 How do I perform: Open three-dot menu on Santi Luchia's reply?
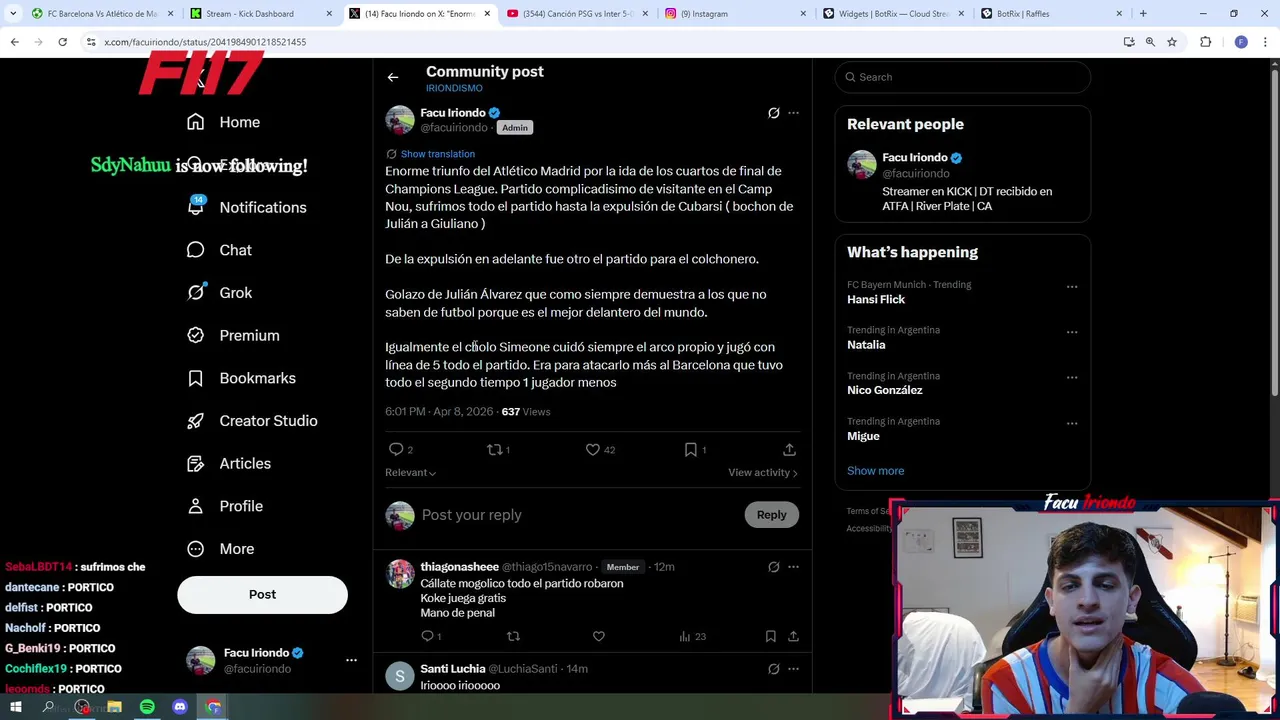click(x=793, y=669)
